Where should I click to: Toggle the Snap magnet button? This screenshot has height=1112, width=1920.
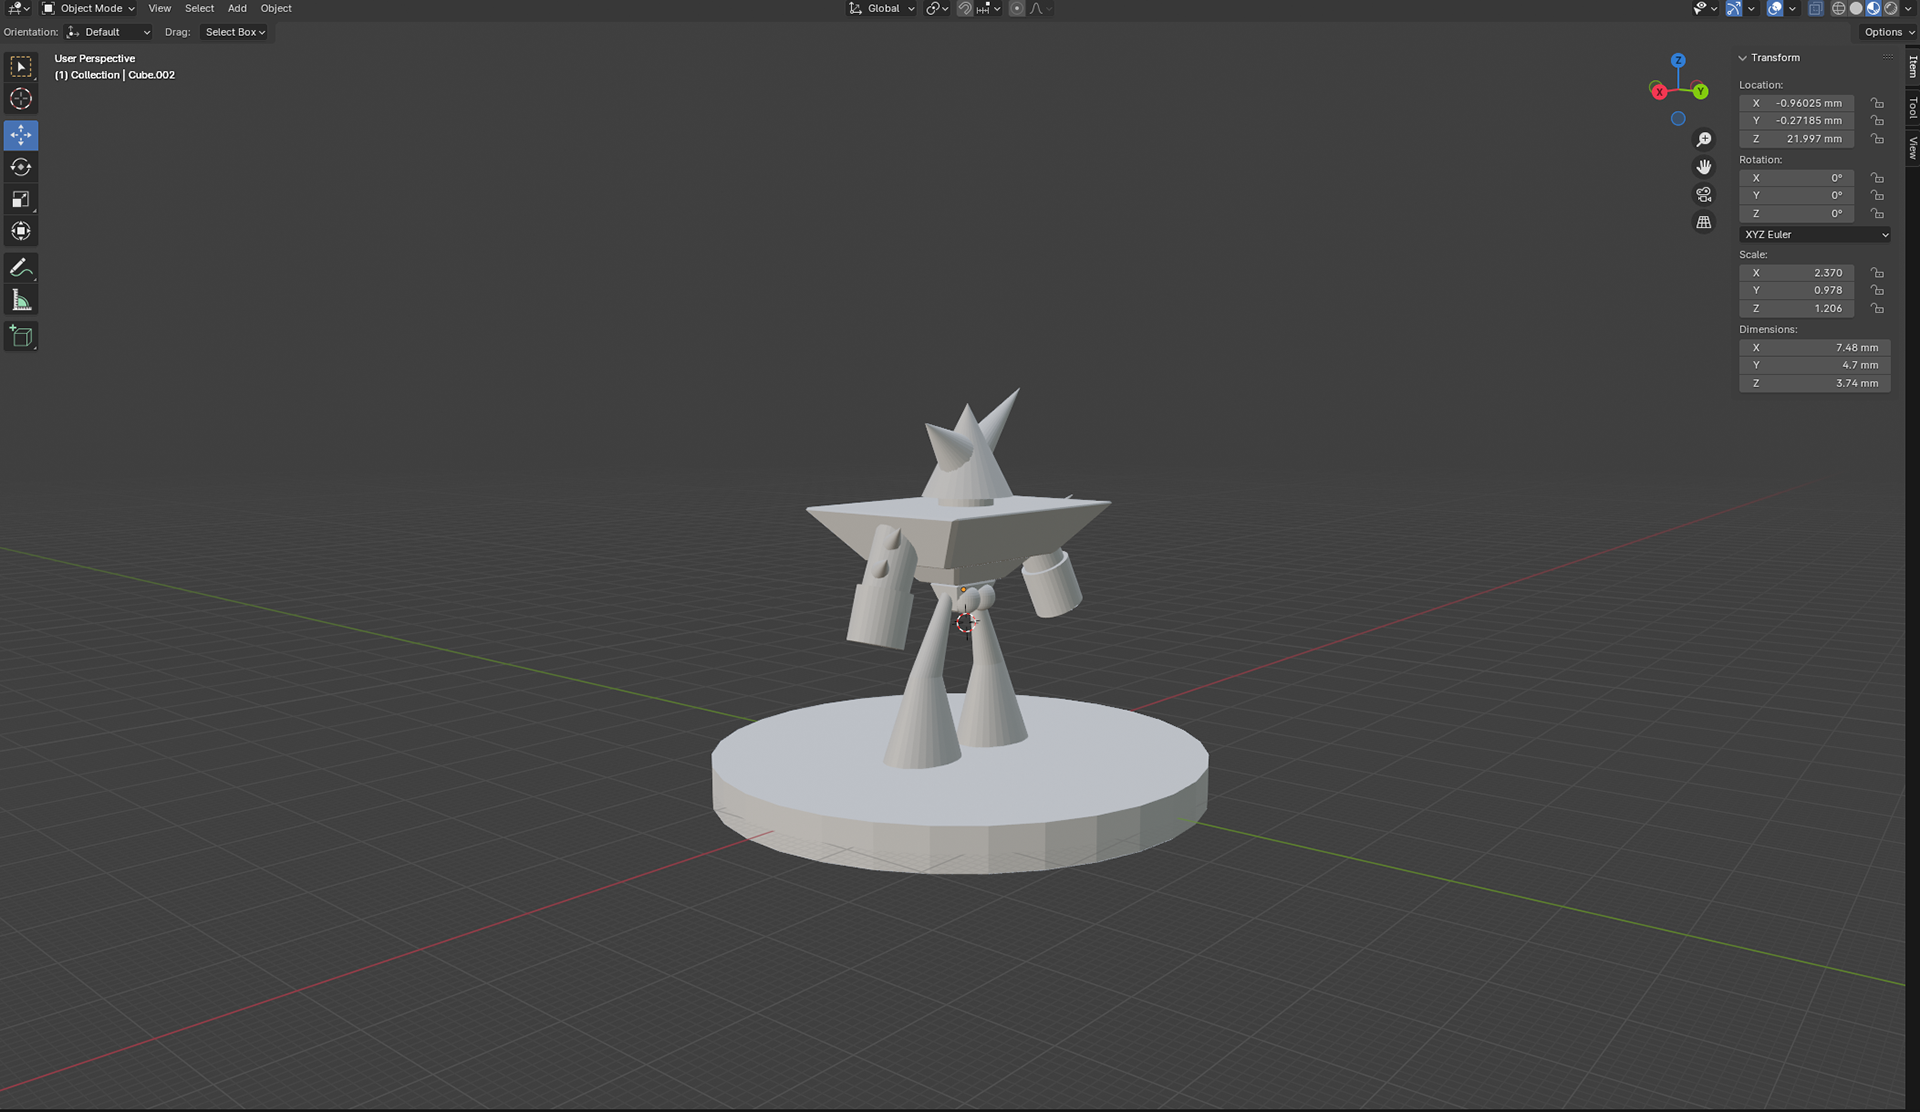(x=965, y=8)
